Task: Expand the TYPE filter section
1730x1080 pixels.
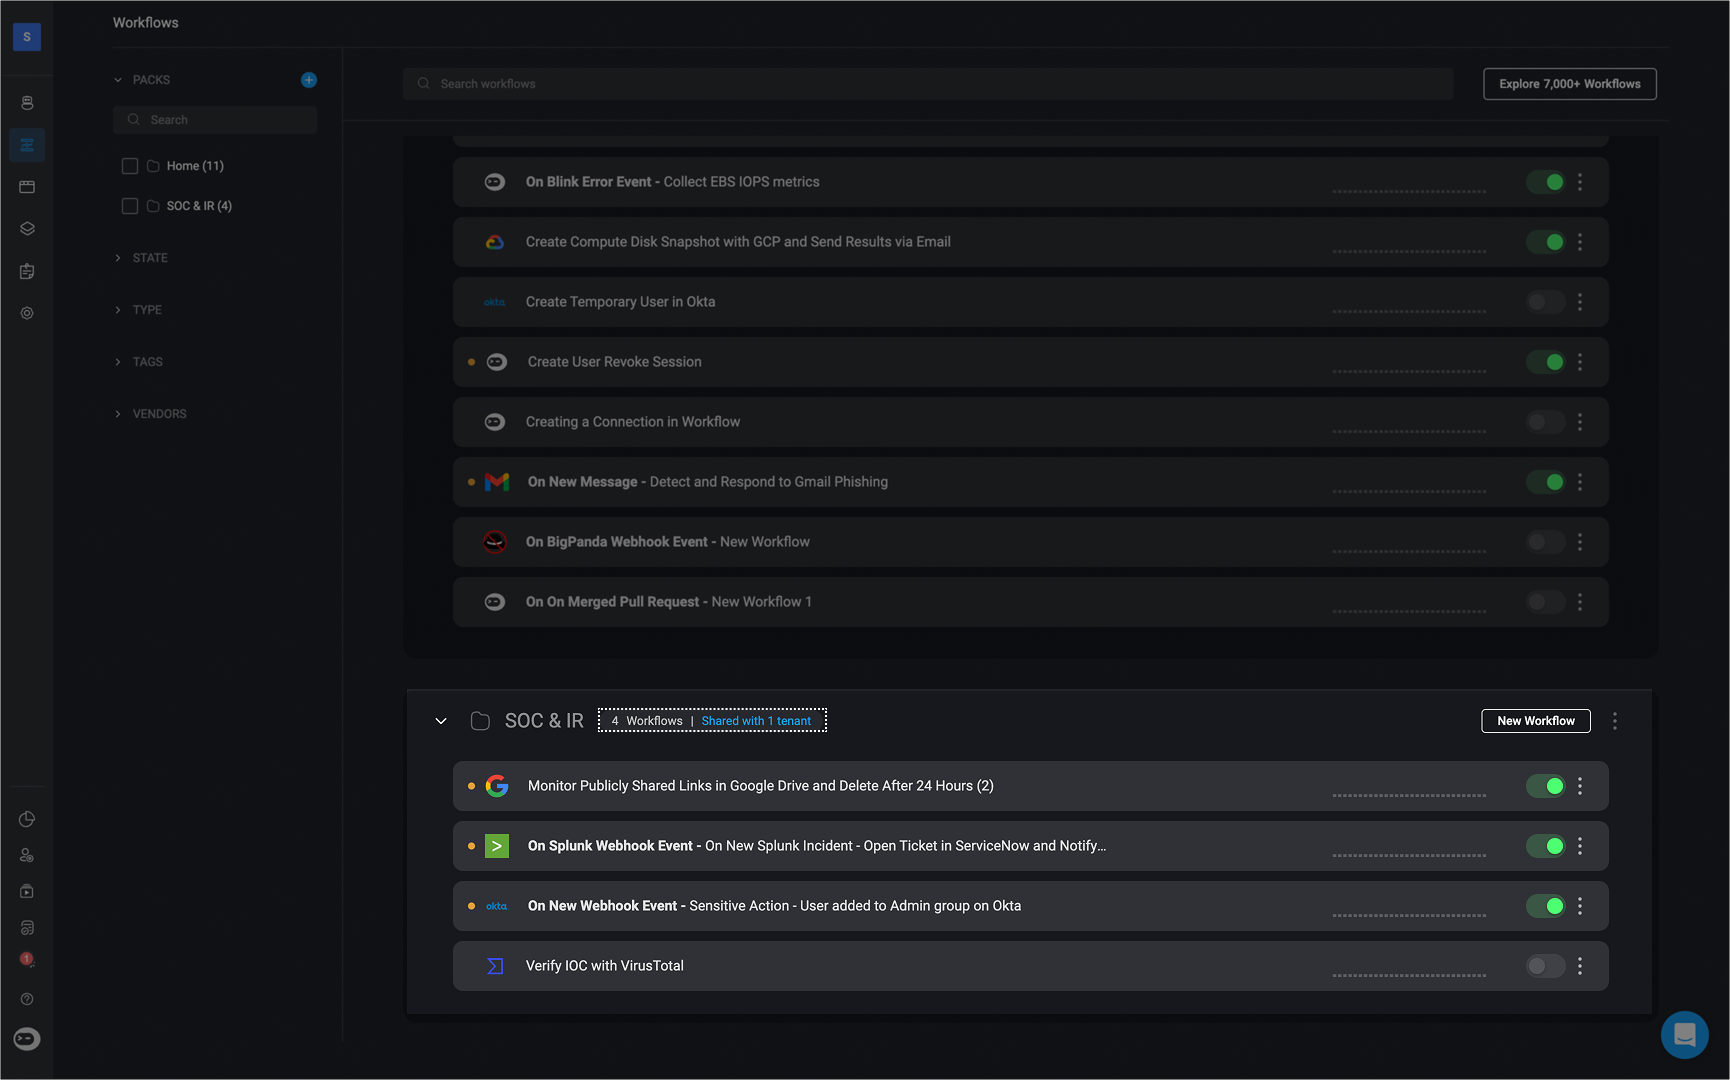Action: 118,310
